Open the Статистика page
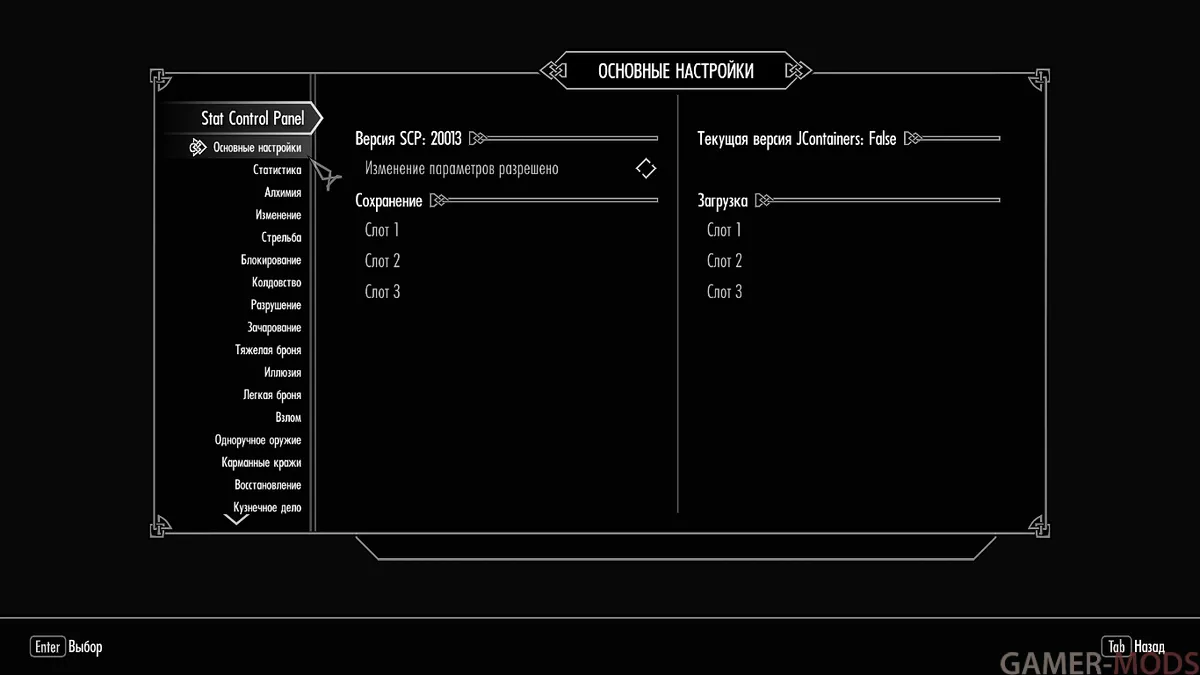1200x675 pixels. tap(277, 170)
